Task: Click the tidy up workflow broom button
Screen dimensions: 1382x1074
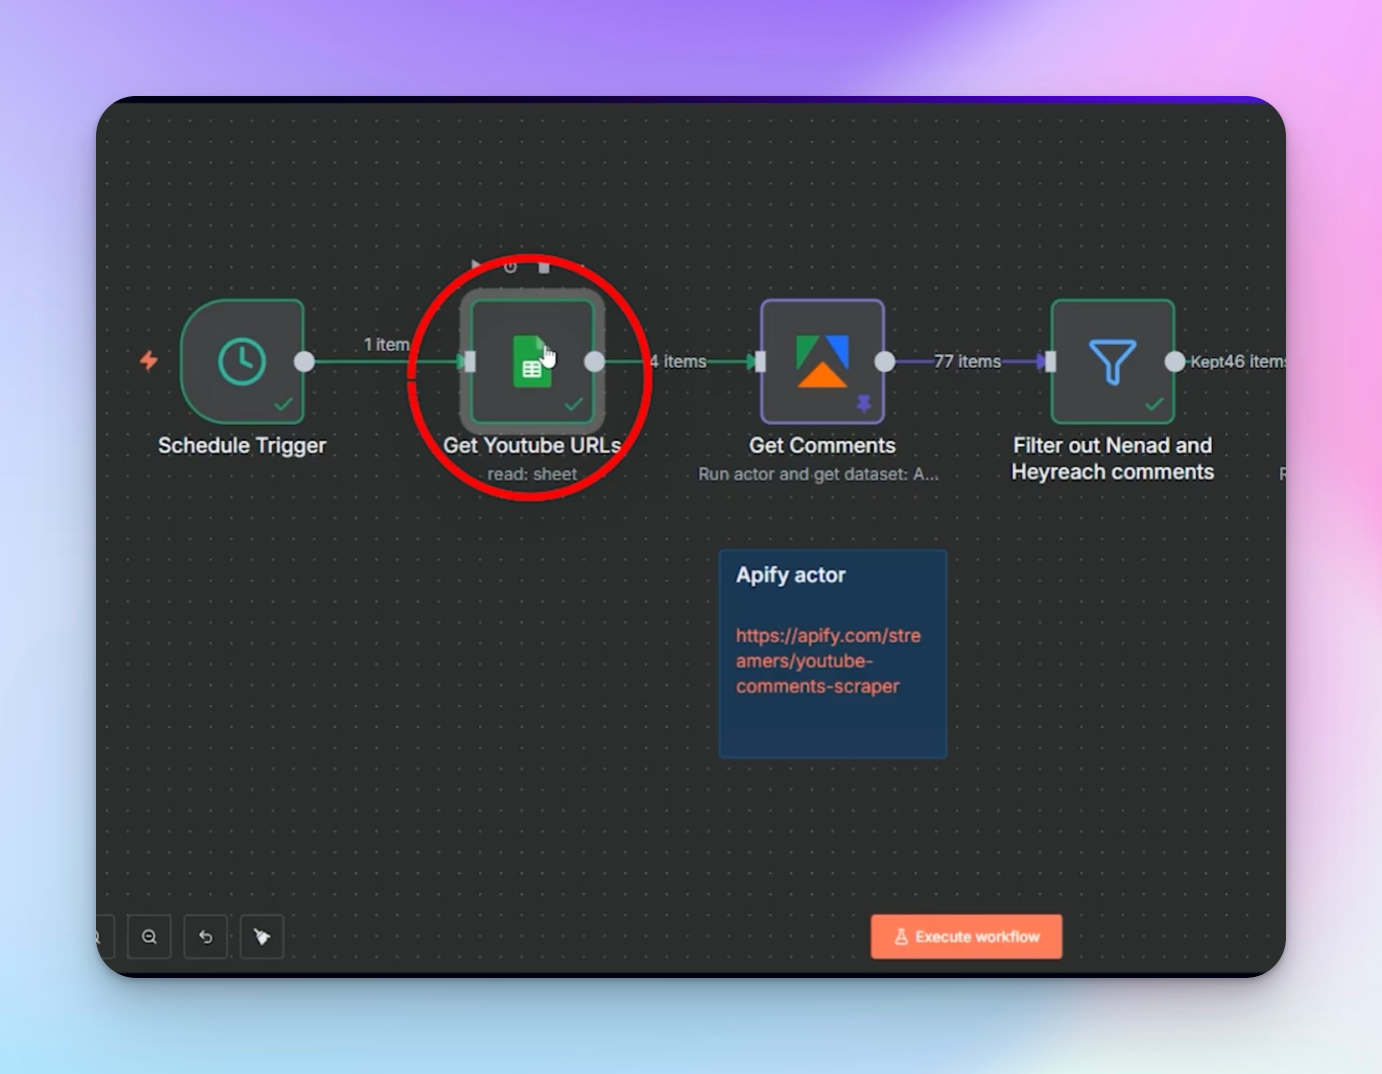Action: tap(262, 937)
